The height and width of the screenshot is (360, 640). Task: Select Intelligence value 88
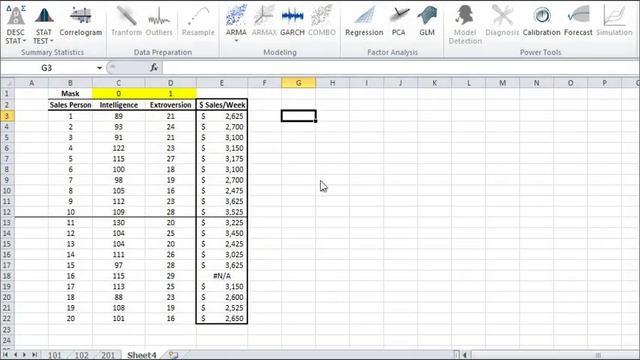(x=118, y=297)
